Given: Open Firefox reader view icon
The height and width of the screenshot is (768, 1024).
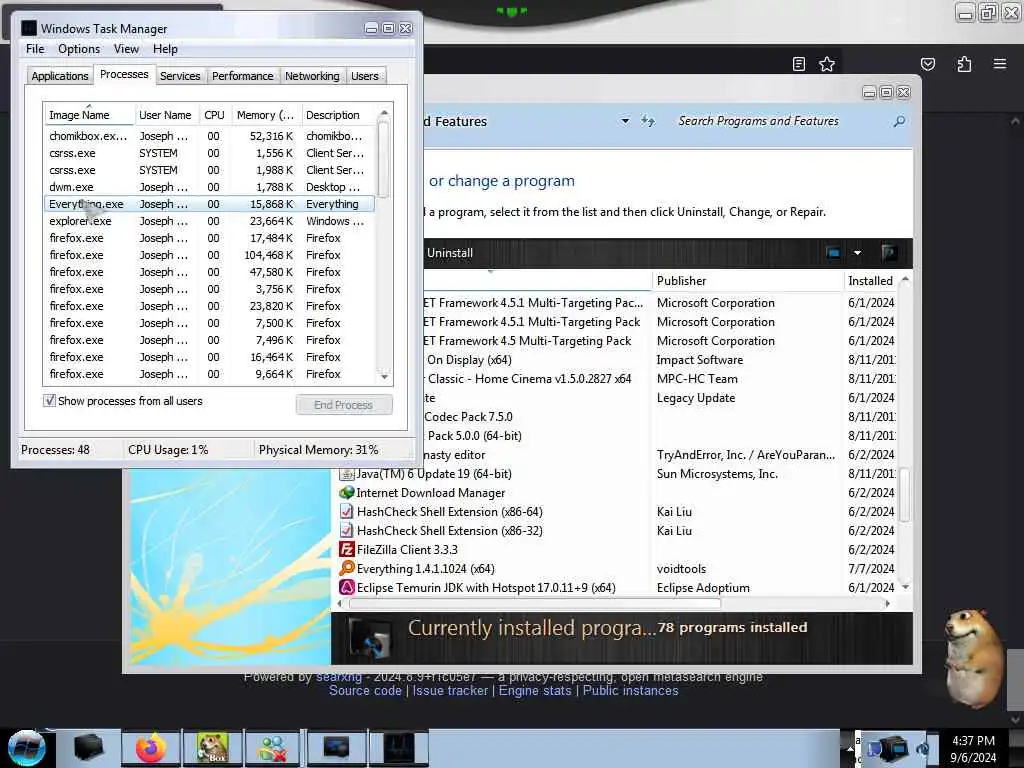Looking at the screenshot, I should pyautogui.click(x=798, y=64).
